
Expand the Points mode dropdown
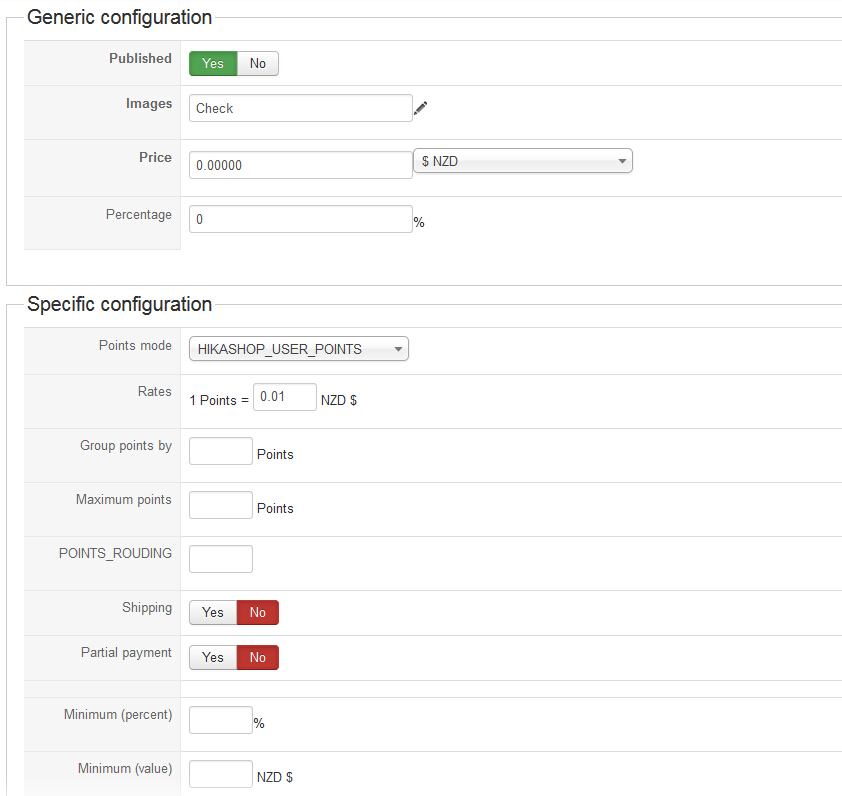click(x=299, y=349)
